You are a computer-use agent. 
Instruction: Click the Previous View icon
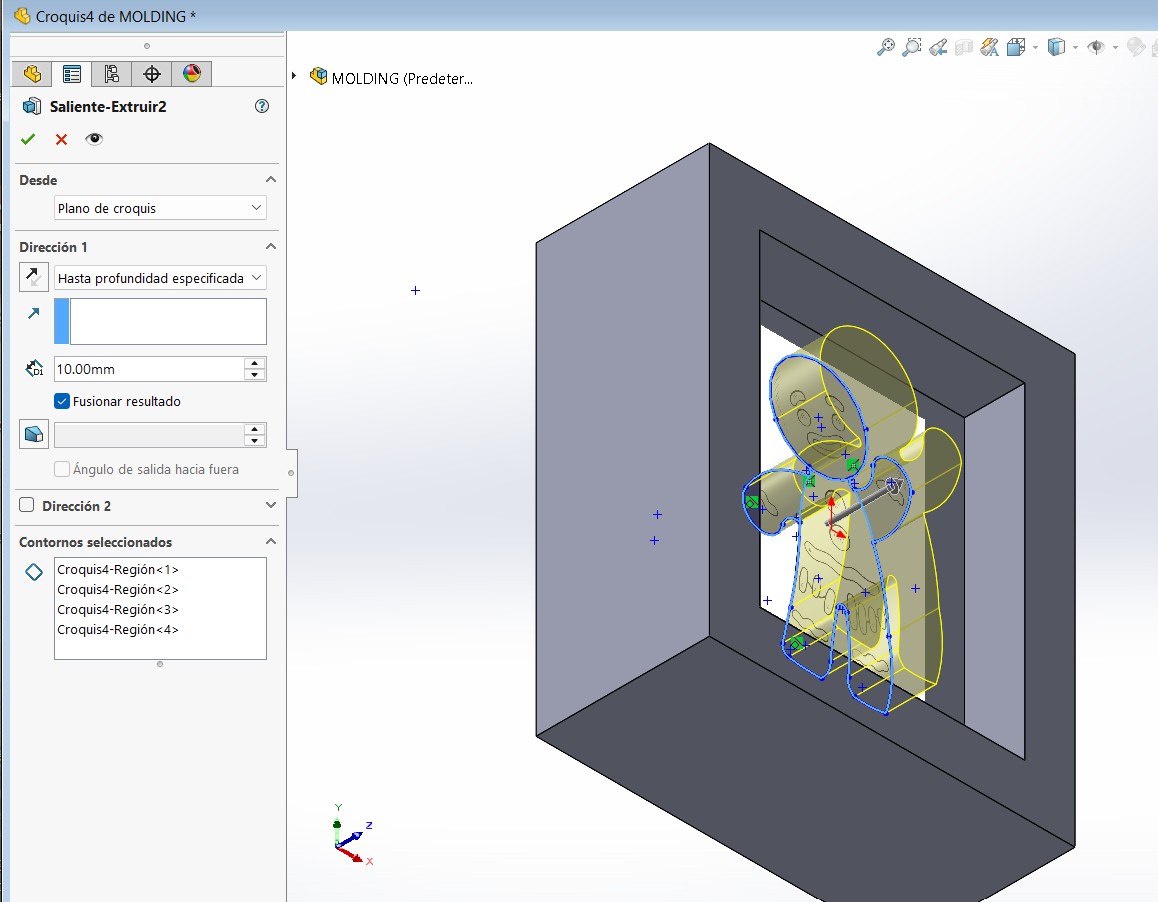point(939,48)
